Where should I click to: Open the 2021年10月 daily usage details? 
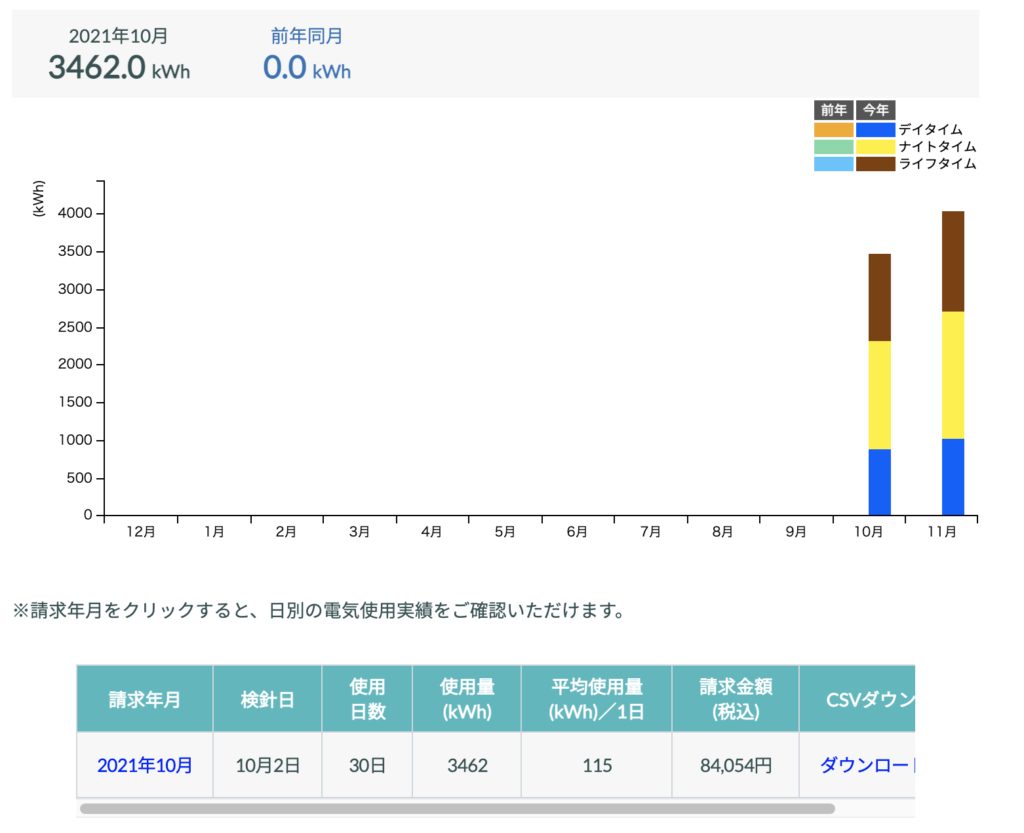click(144, 765)
